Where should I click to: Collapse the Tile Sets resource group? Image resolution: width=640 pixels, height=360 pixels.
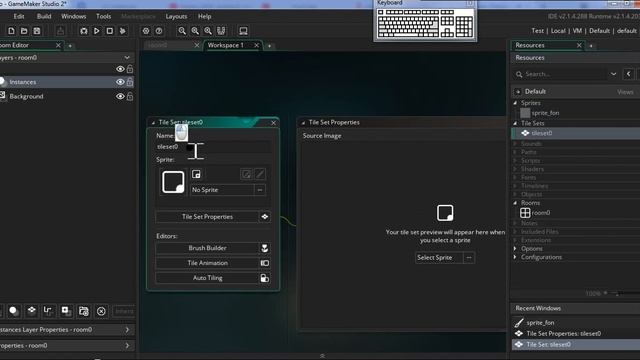pyautogui.click(x=515, y=123)
